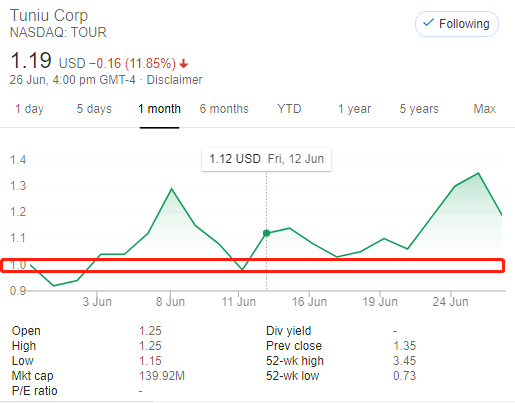Click the Low value 1.15
Image resolution: width=515 pixels, height=403 pixels.
click(x=150, y=361)
